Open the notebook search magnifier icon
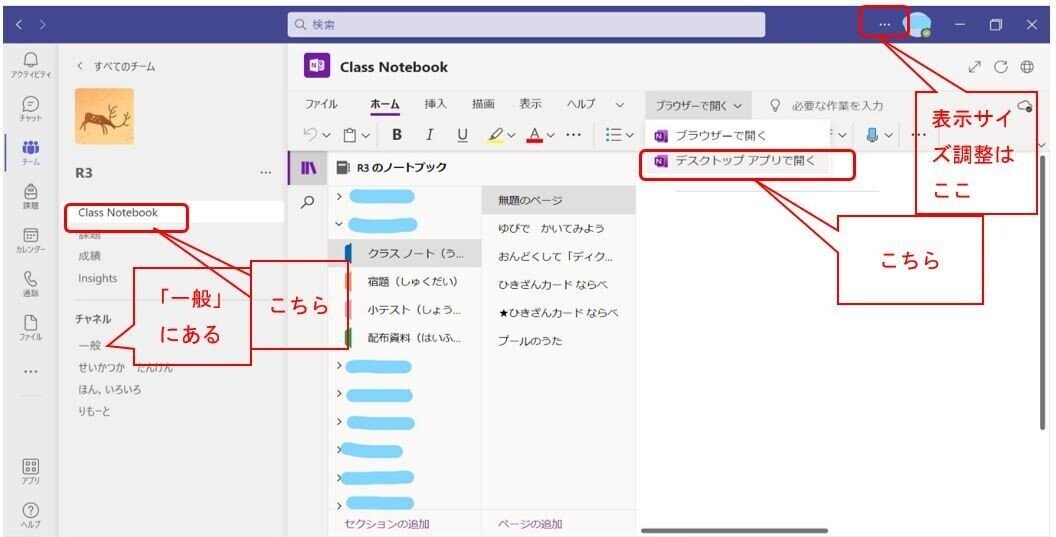 [x=308, y=201]
